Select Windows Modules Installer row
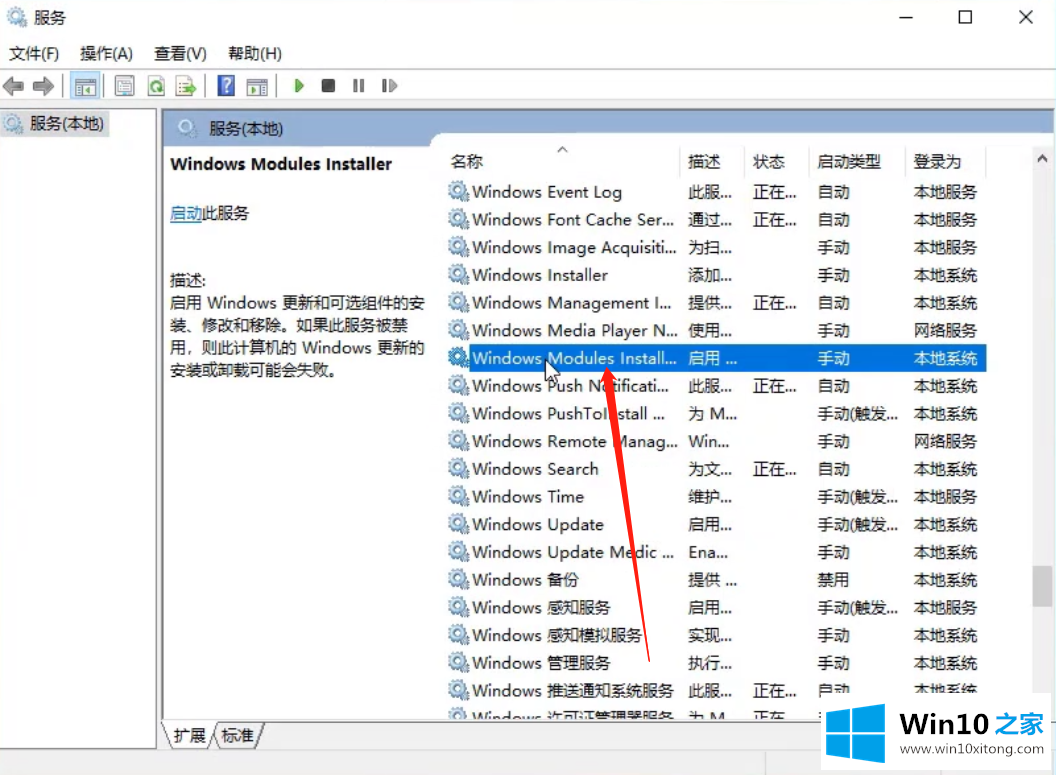The image size is (1056, 775). pyautogui.click(x=717, y=358)
